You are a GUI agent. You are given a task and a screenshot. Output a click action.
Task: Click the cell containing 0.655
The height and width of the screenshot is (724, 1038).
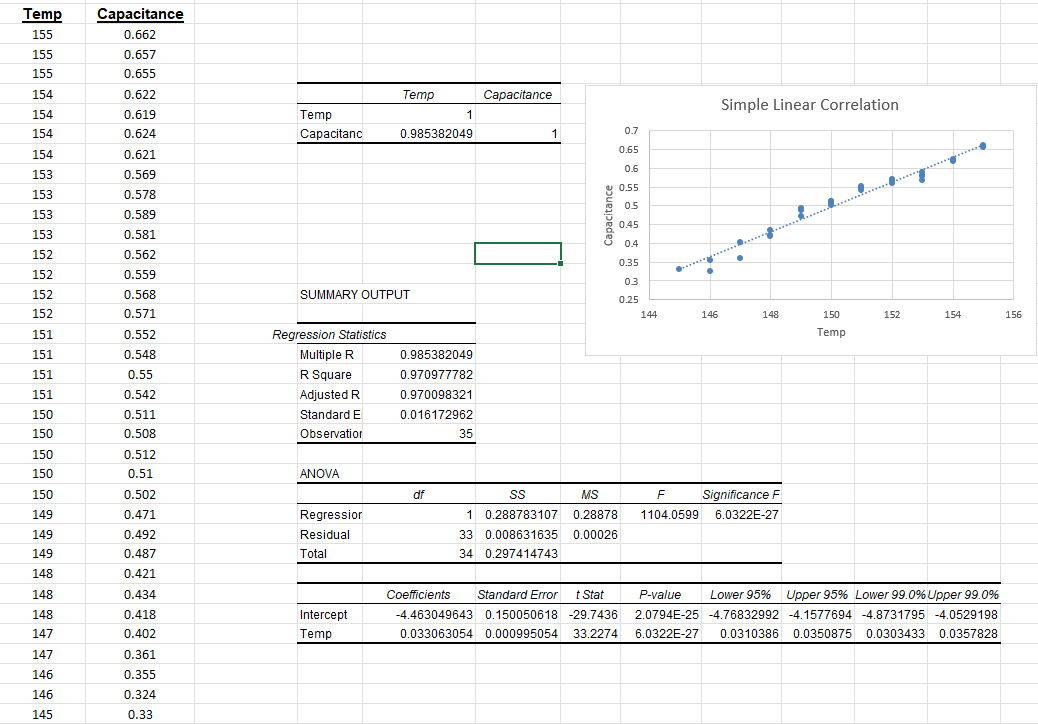[140, 73]
